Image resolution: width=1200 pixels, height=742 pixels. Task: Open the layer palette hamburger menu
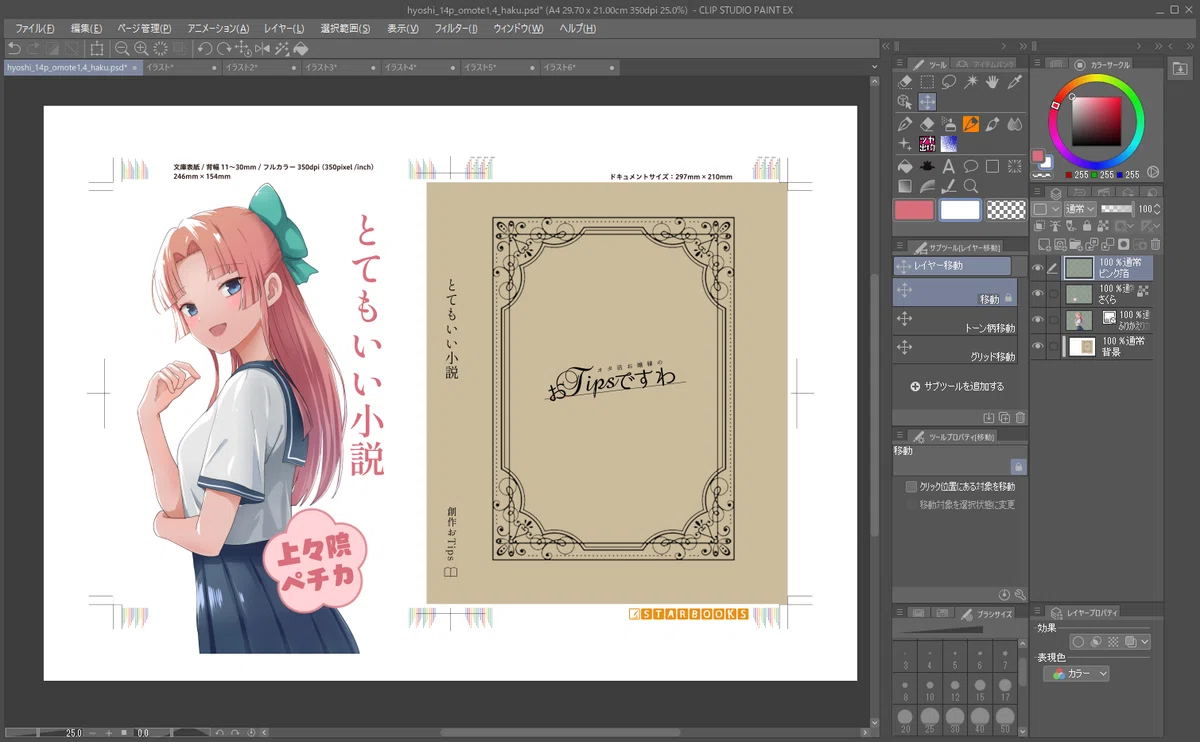1037,191
